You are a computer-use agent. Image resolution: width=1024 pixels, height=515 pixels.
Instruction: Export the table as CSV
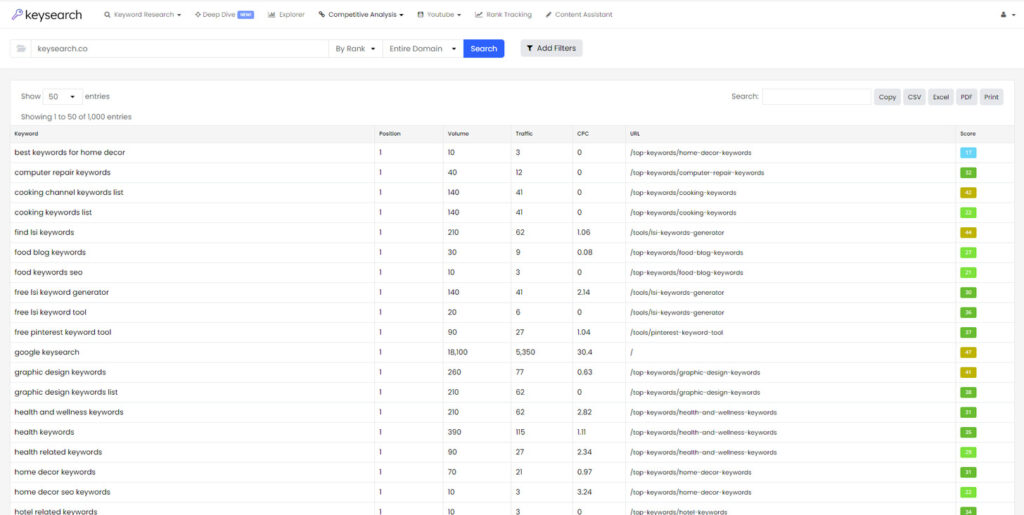(914, 97)
